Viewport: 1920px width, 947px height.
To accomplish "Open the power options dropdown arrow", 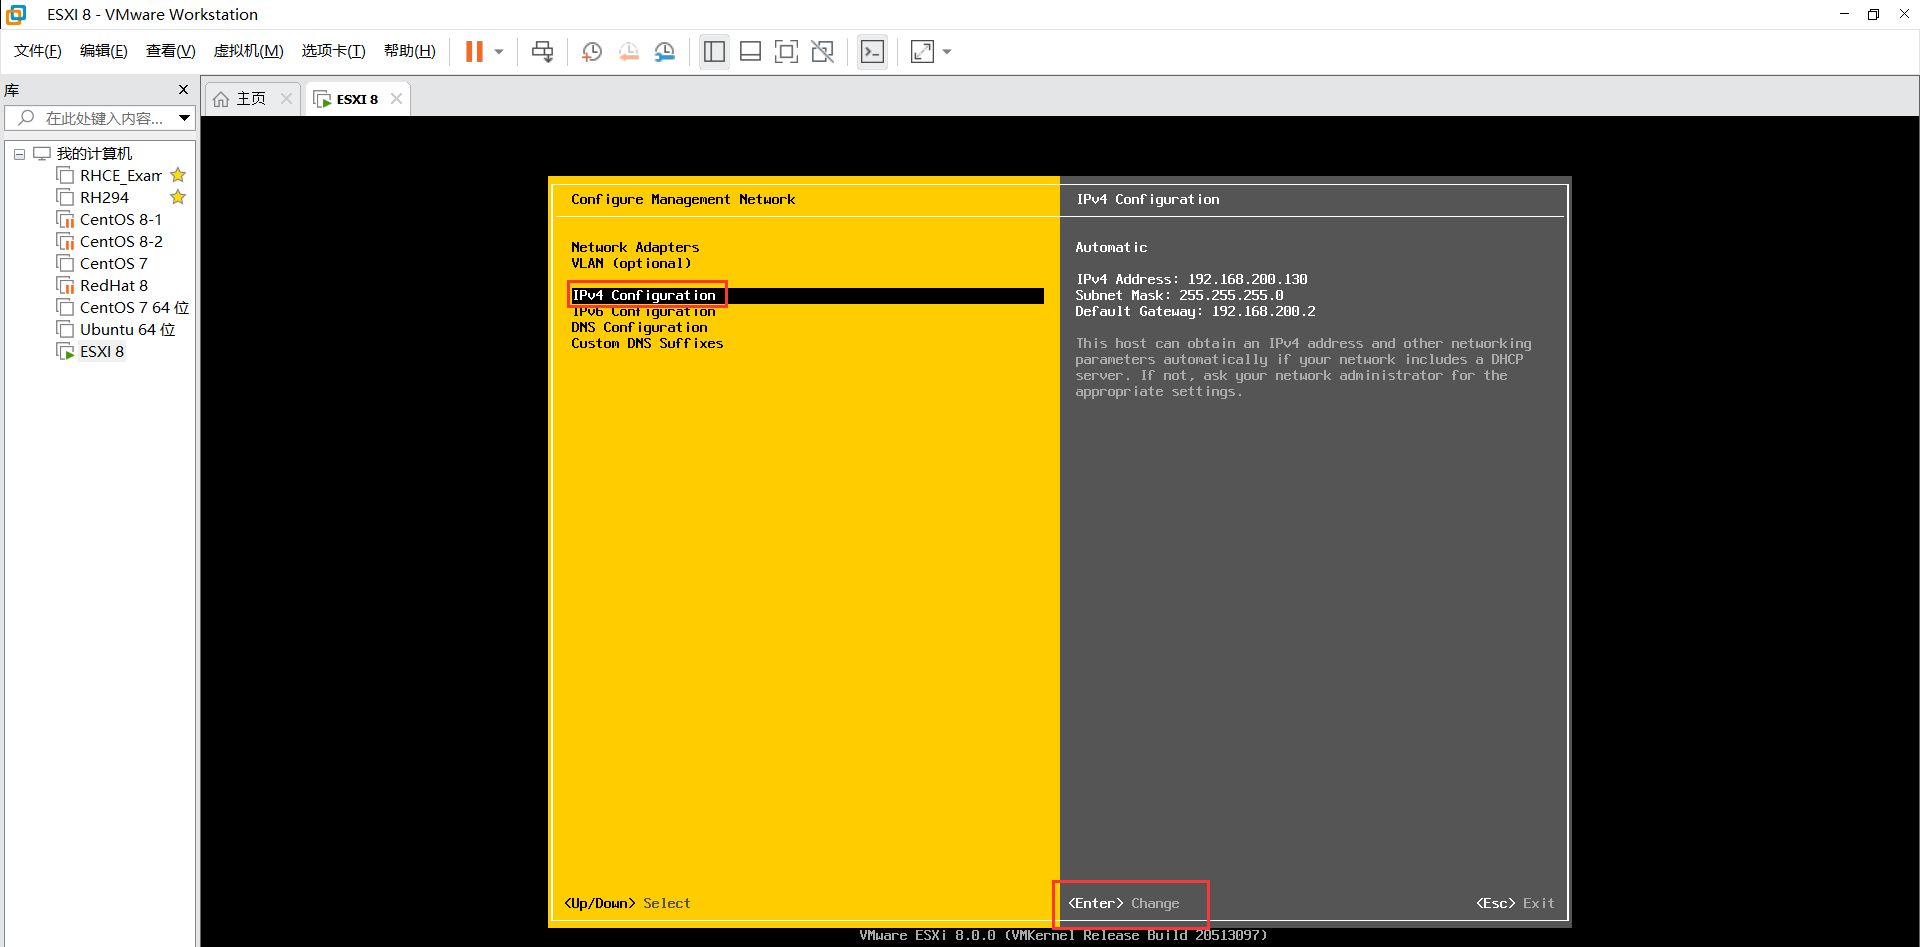I will tap(499, 52).
